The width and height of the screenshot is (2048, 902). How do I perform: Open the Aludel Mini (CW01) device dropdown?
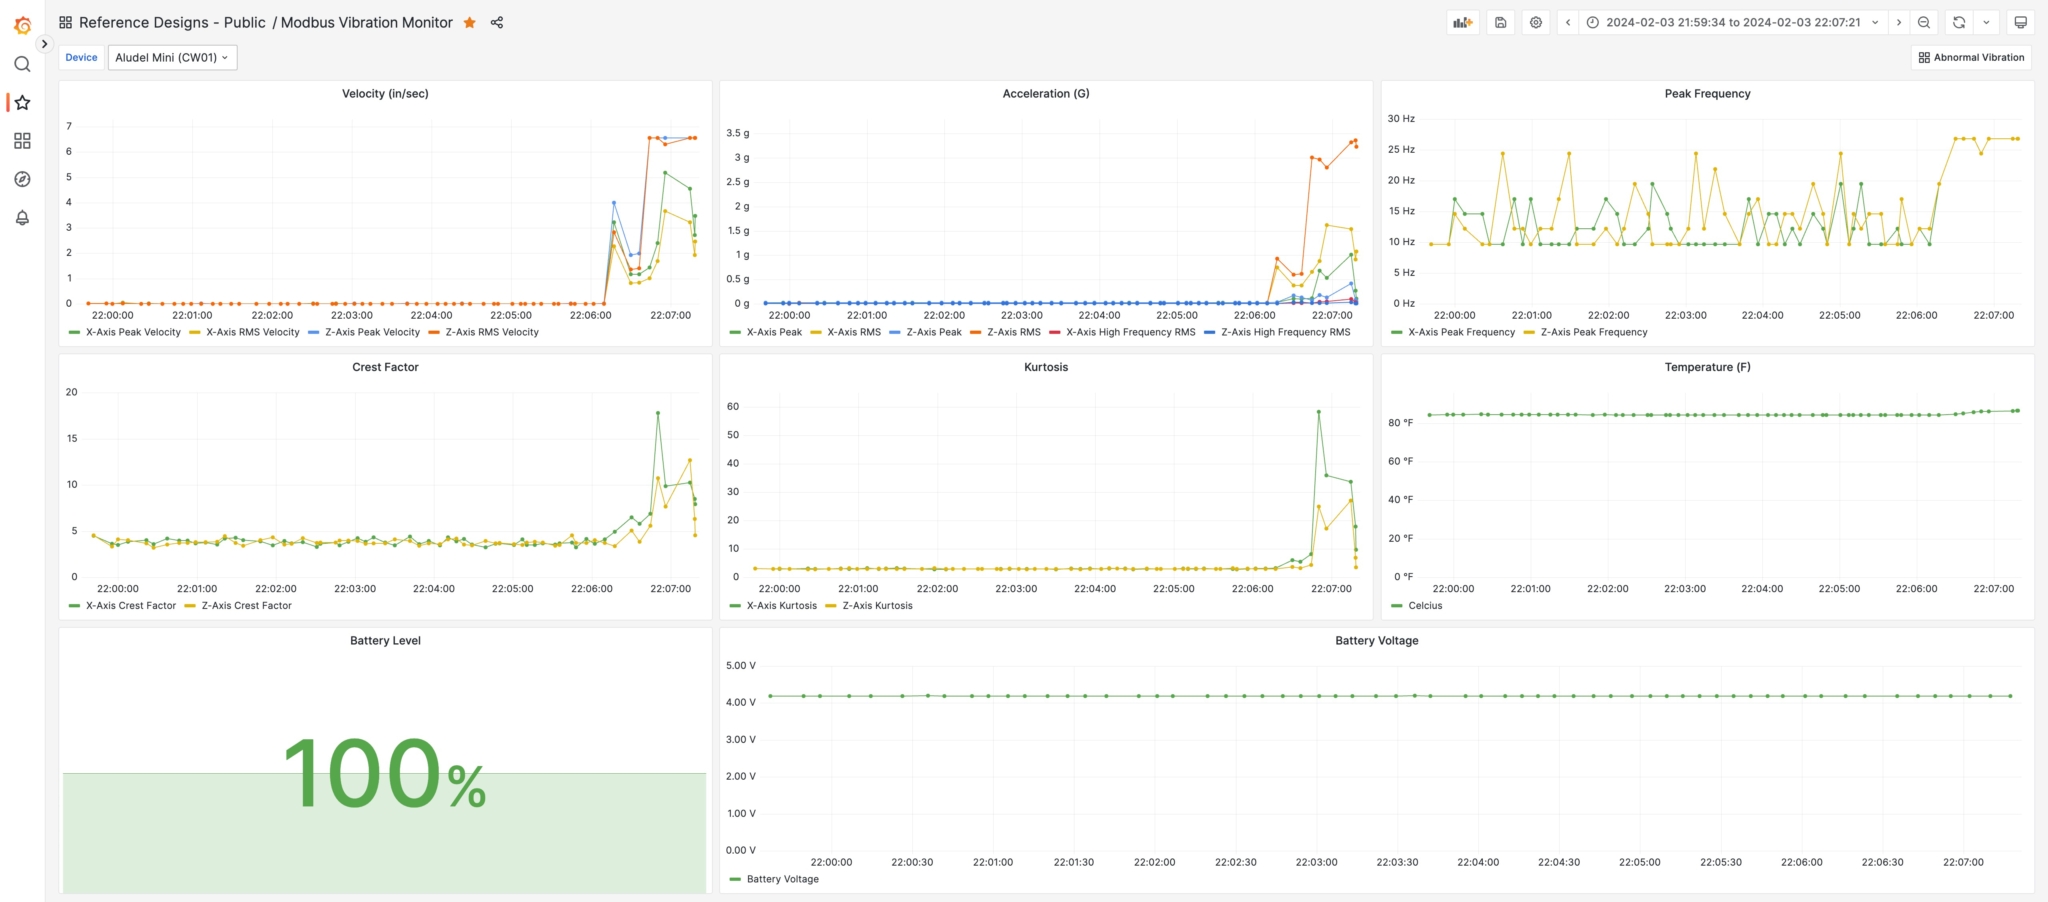pos(172,57)
